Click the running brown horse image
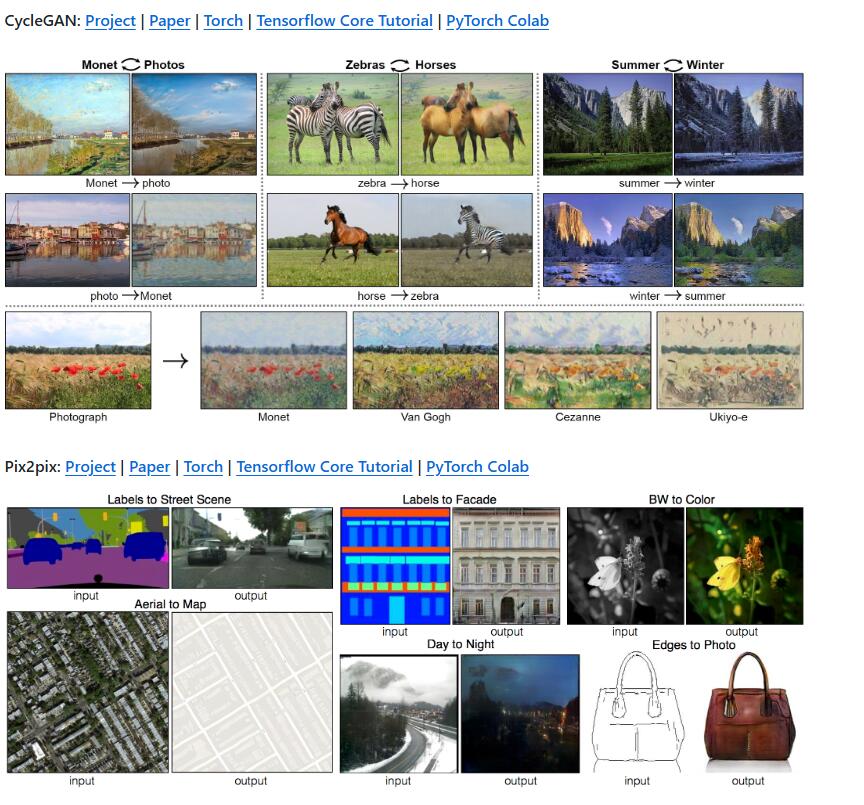 point(333,240)
